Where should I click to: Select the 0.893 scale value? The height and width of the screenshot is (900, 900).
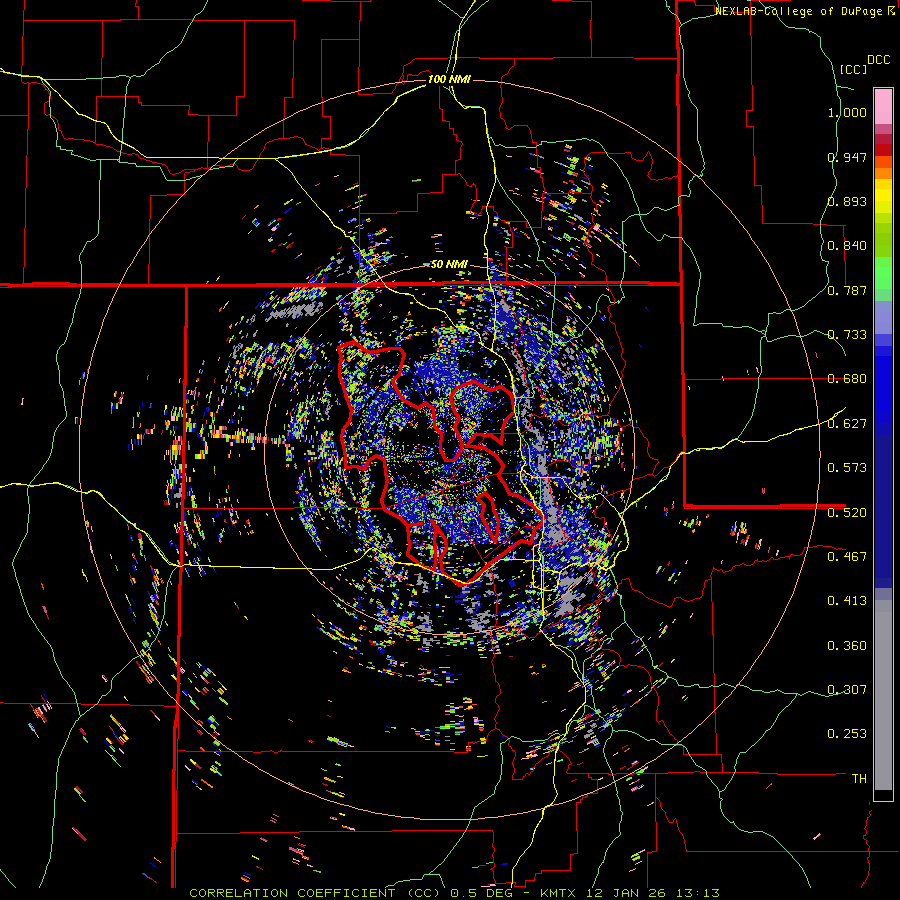847,201
